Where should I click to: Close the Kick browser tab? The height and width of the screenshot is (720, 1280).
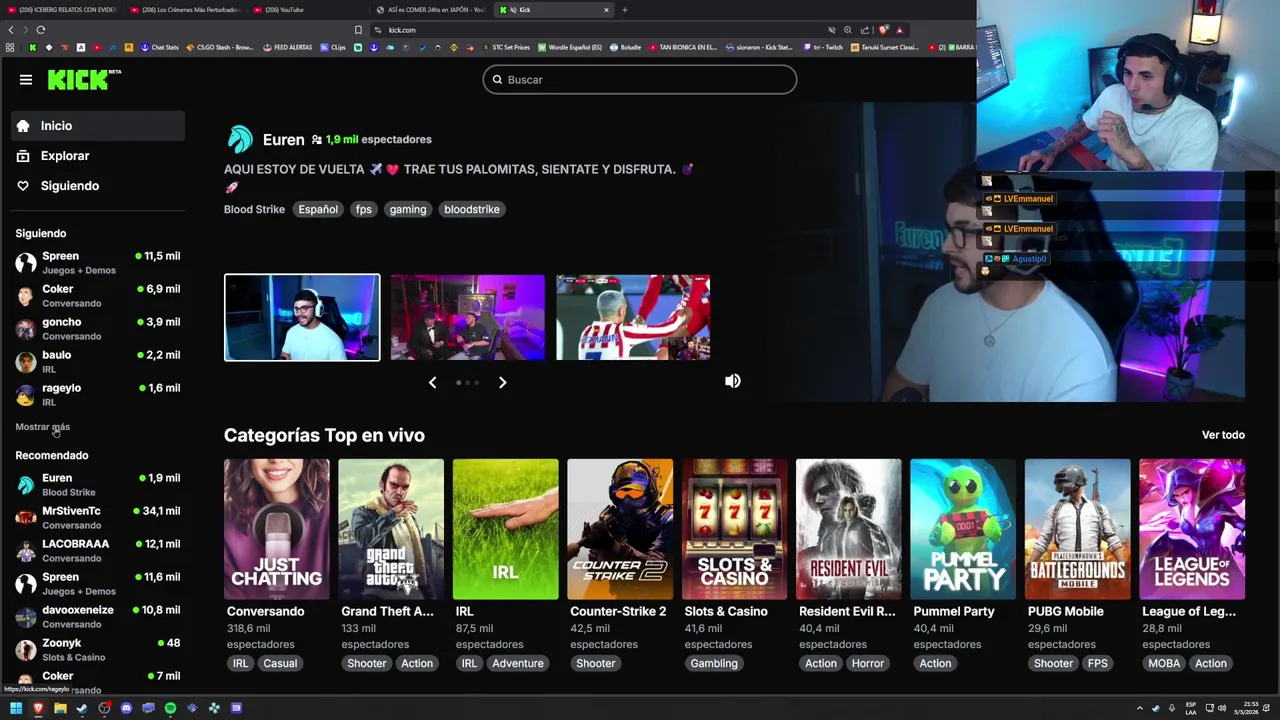[x=605, y=10]
